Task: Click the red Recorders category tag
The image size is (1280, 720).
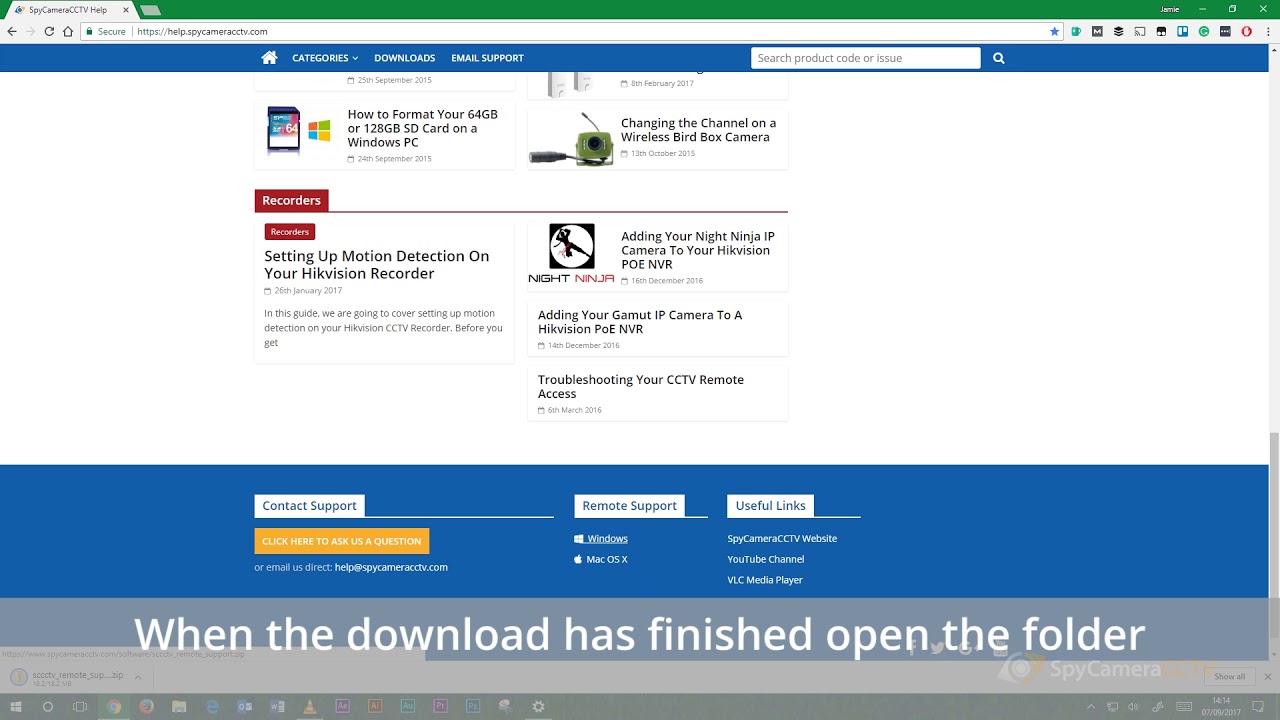Action: 290,232
